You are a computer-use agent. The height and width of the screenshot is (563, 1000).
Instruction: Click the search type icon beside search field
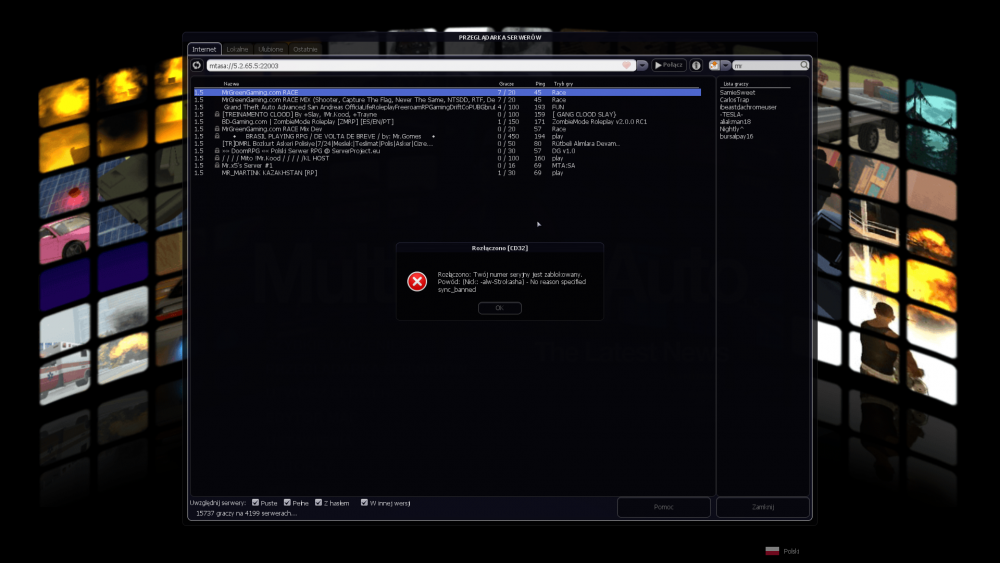tap(714, 65)
